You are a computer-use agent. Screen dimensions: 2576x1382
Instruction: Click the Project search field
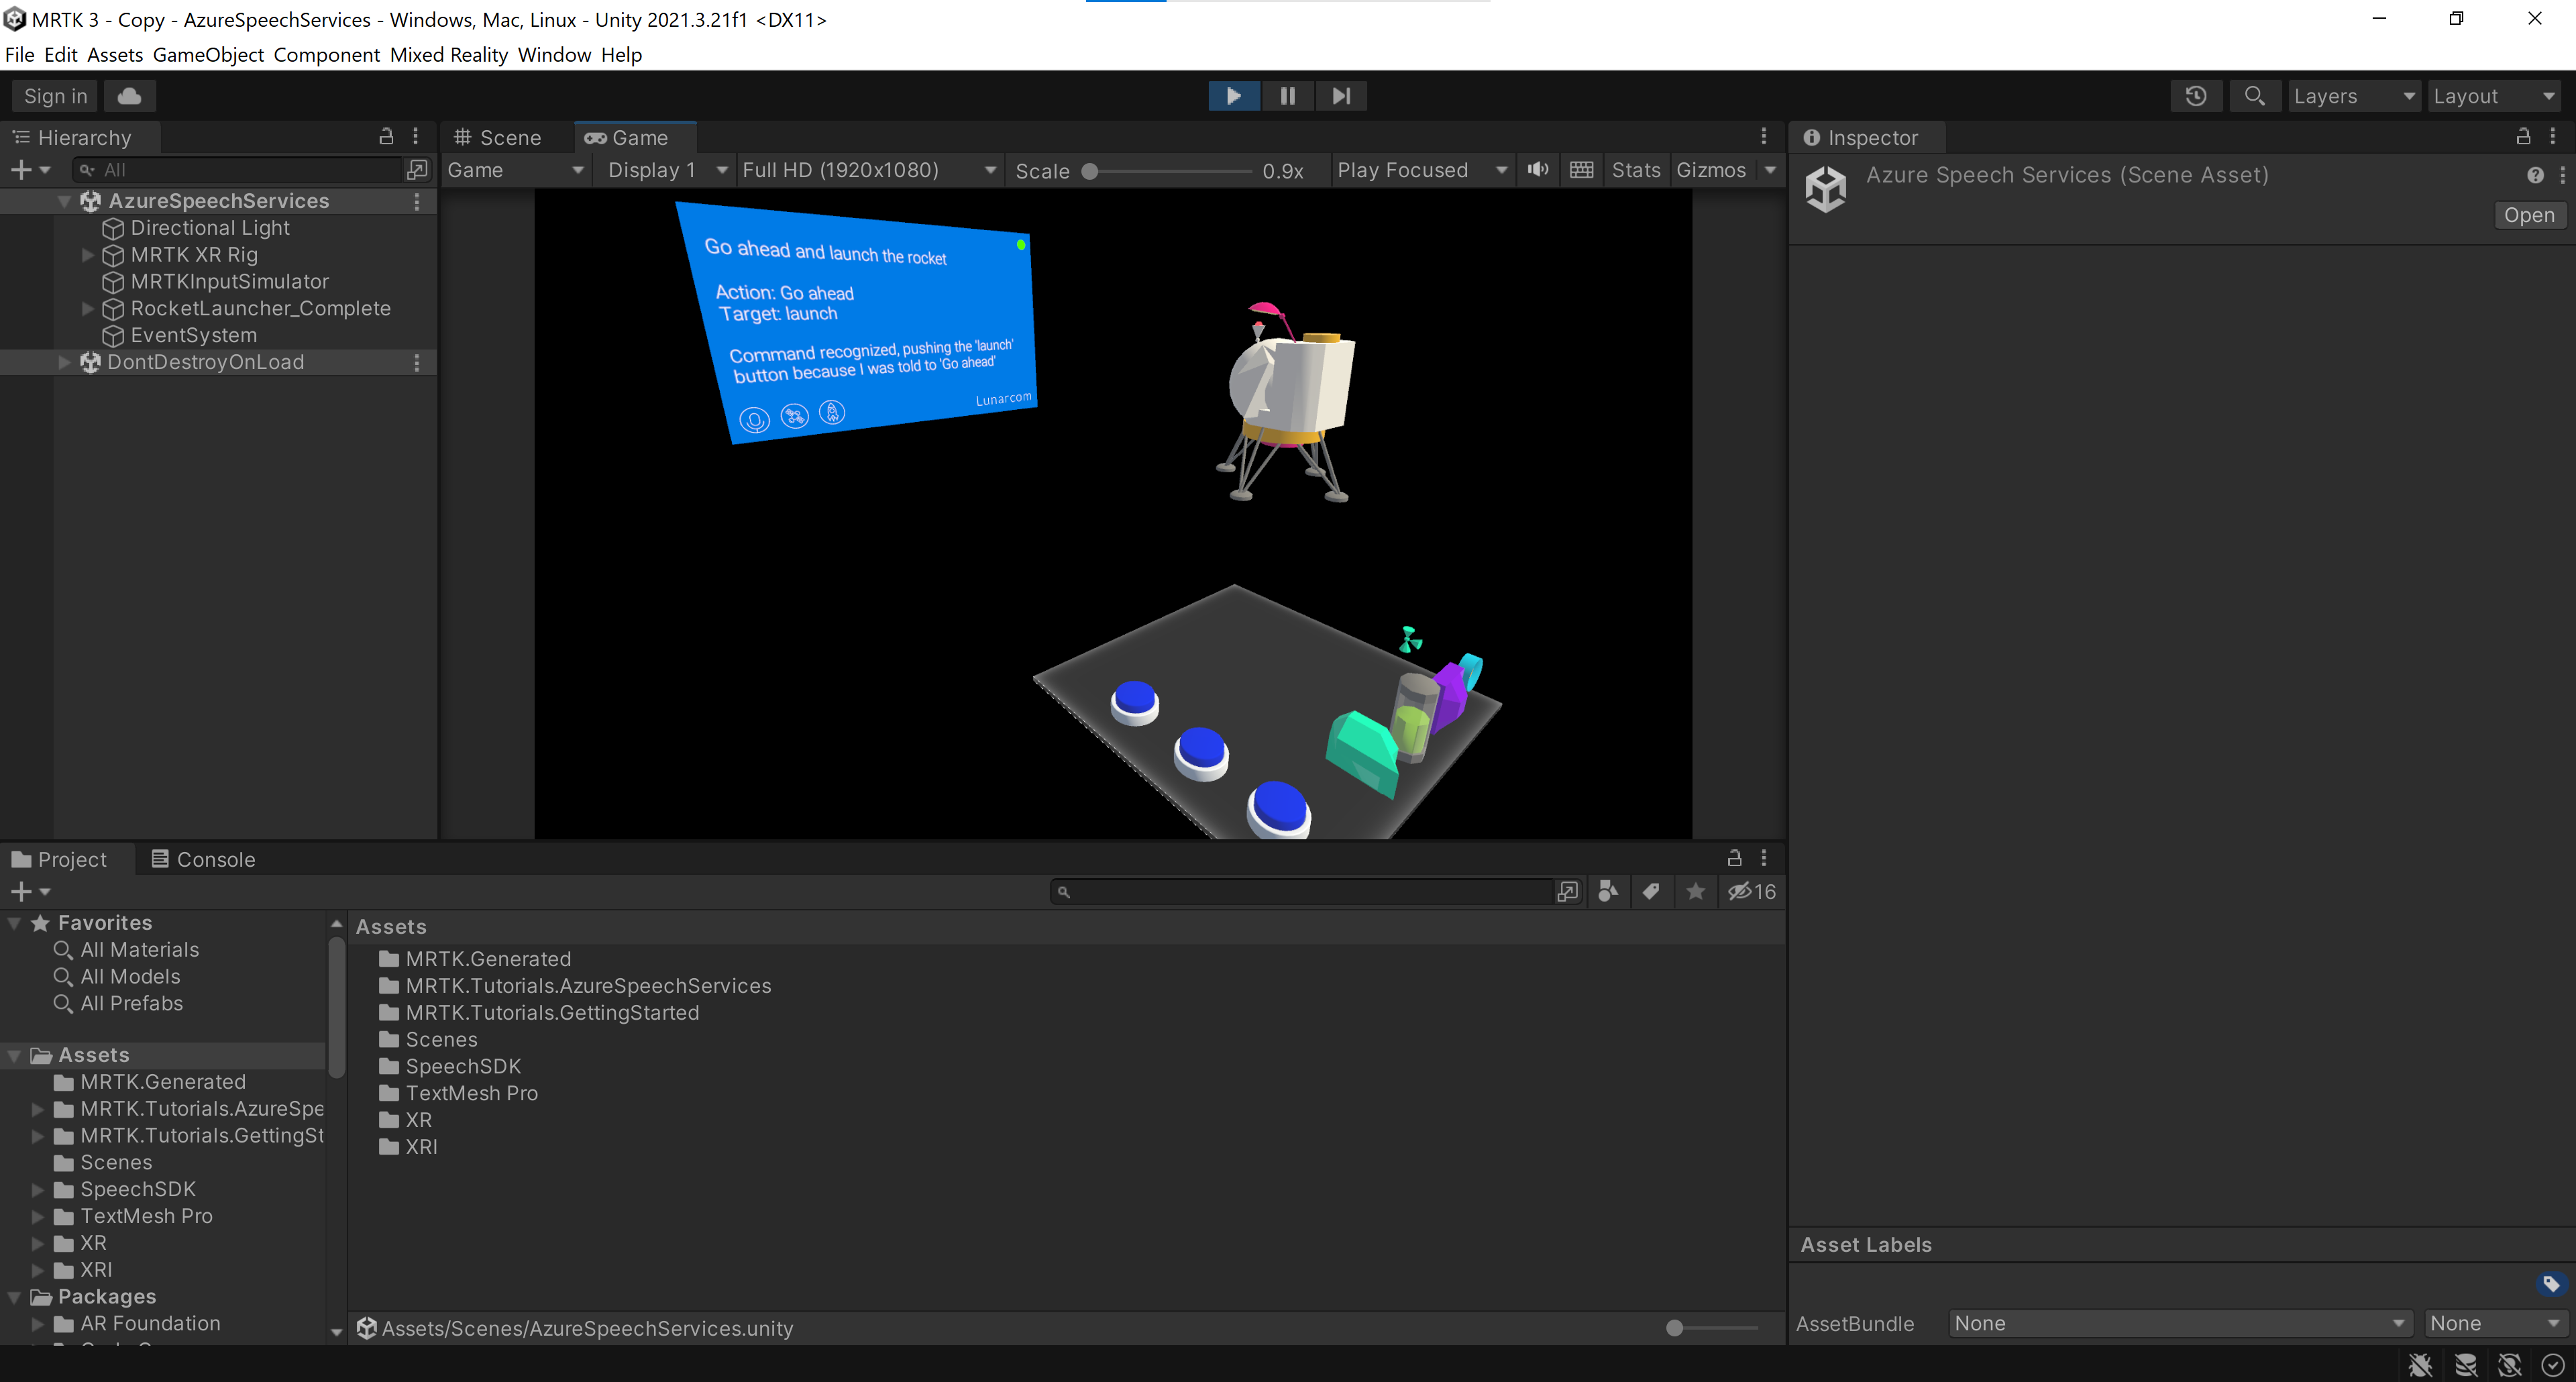click(x=1300, y=891)
